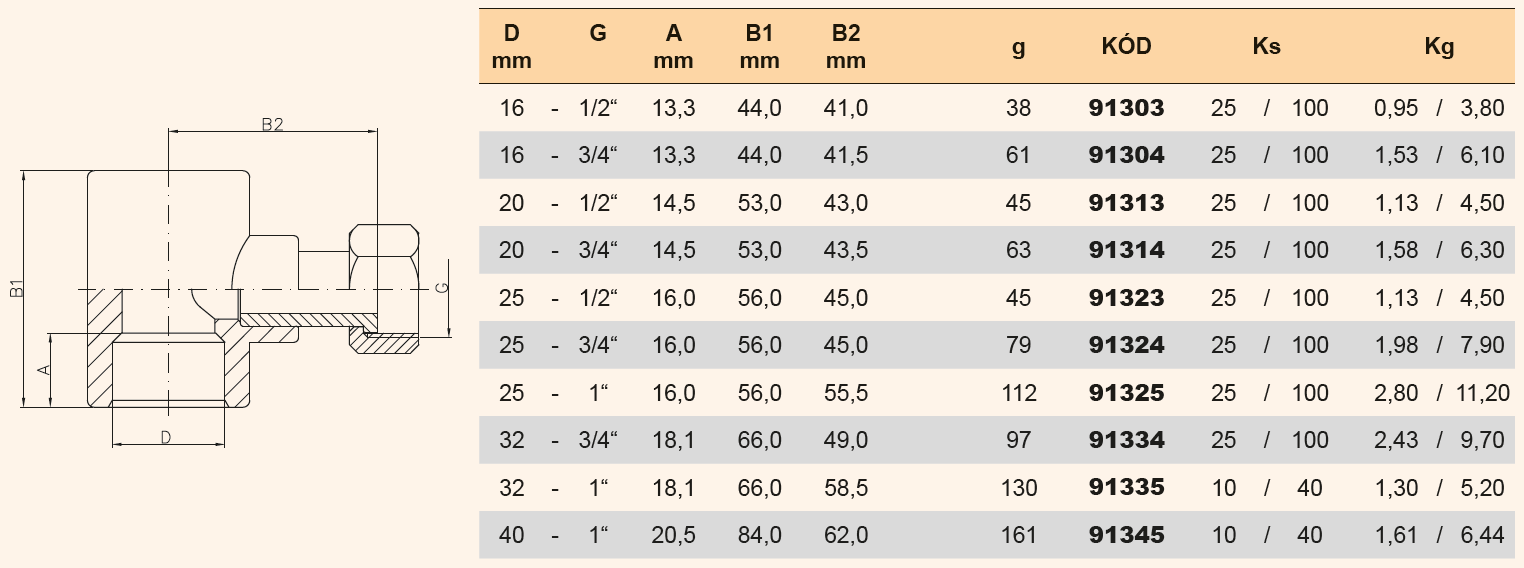Click the 84,0 B1 value
1524x568 pixels.
pyautogui.click(x=759, y=535)
